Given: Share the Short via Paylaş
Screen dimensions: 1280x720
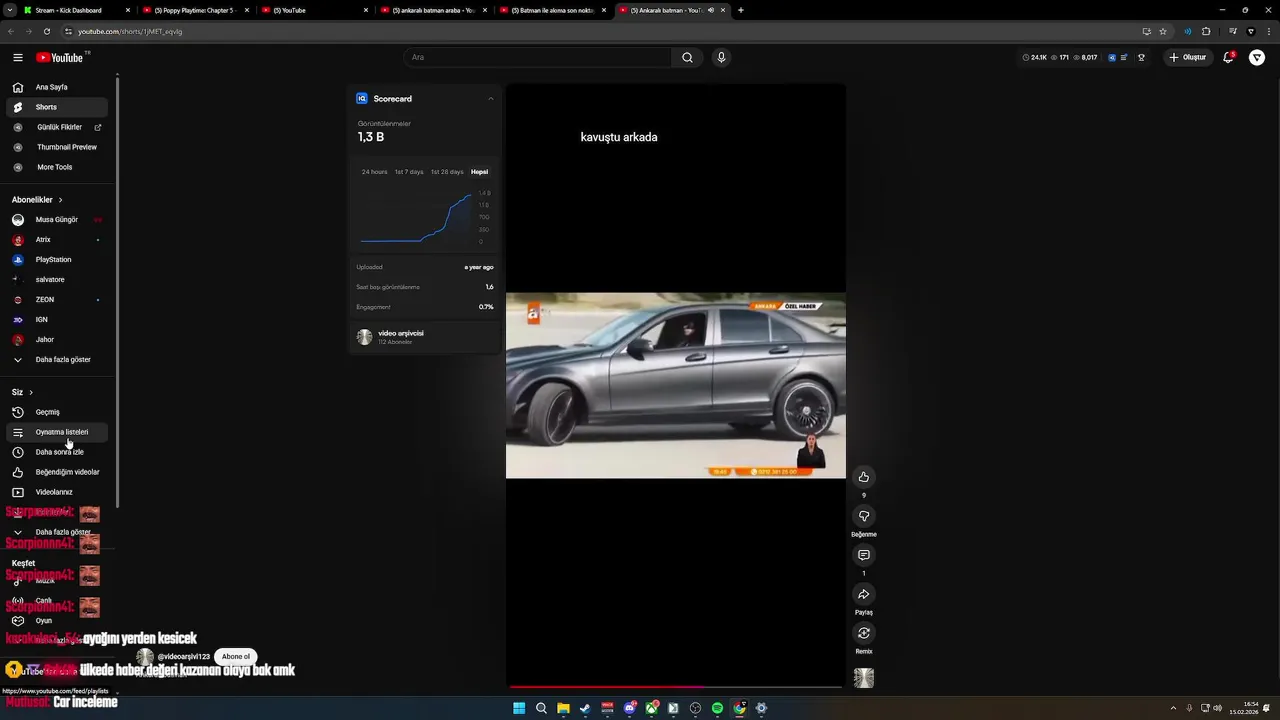Looking at the screenshot, I should click(x=864, y=594).
